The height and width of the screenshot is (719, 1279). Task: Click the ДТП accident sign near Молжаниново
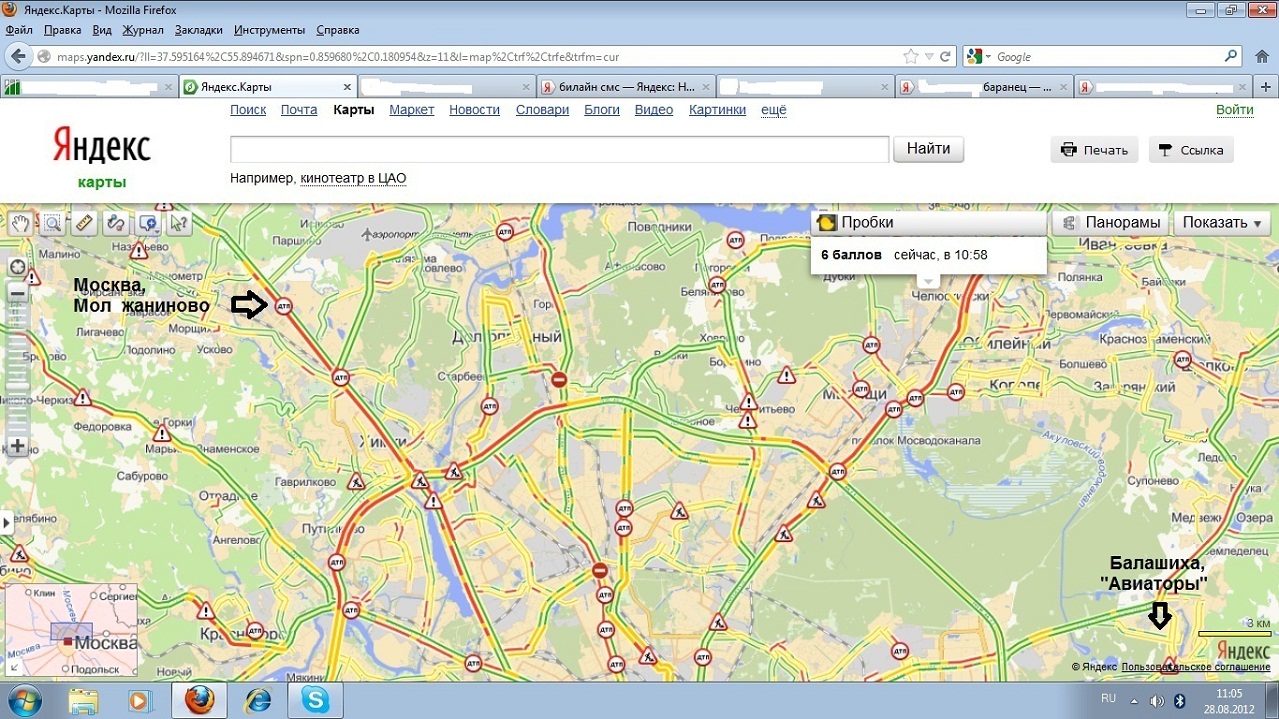[284, 307]
